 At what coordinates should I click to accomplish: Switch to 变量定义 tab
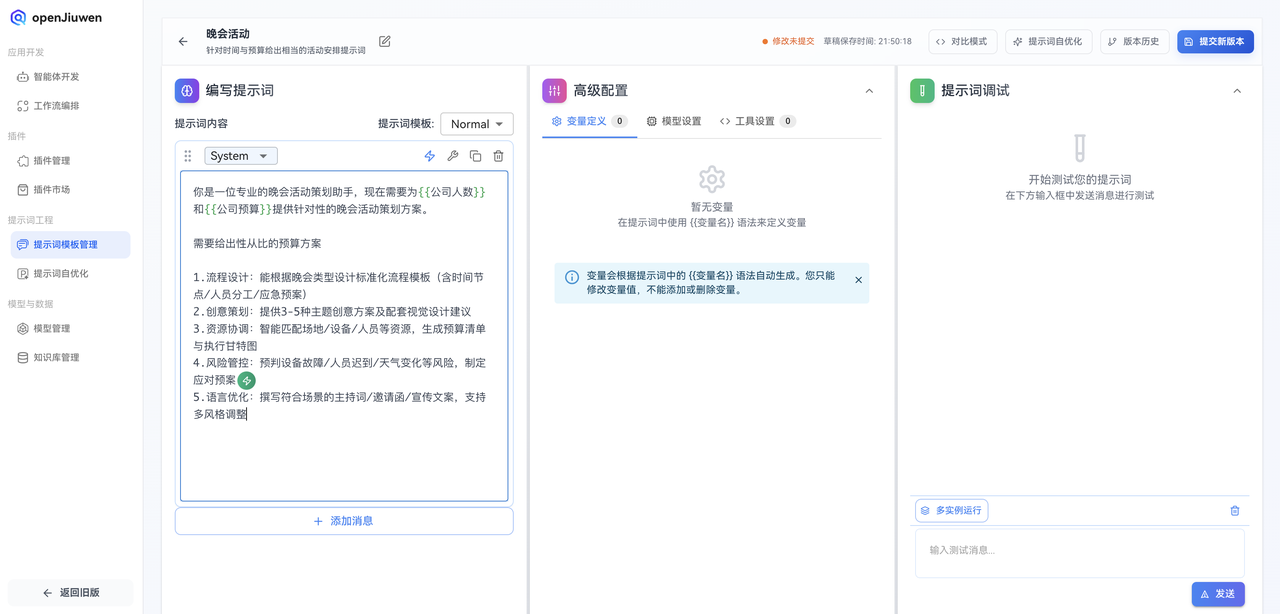589,121
